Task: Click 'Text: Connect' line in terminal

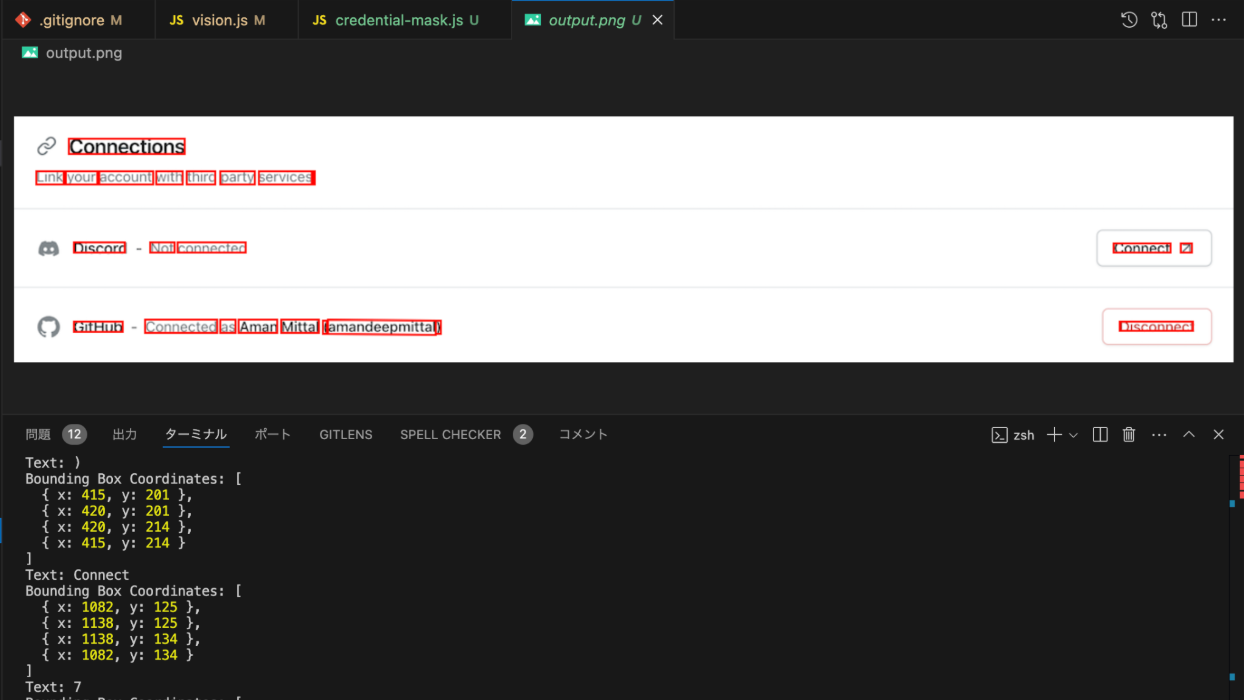Action: [77, 575]
